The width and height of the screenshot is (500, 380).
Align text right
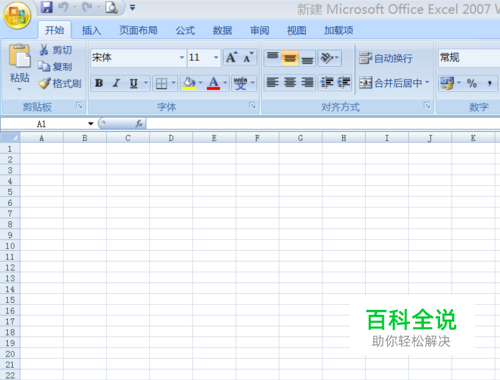coord(307,82)
